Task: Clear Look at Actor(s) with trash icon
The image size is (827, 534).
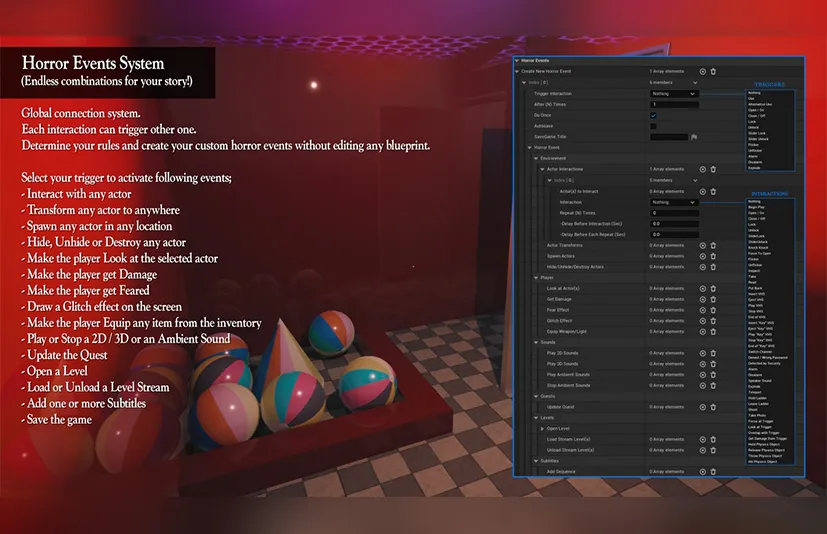Action: point(713,289)
